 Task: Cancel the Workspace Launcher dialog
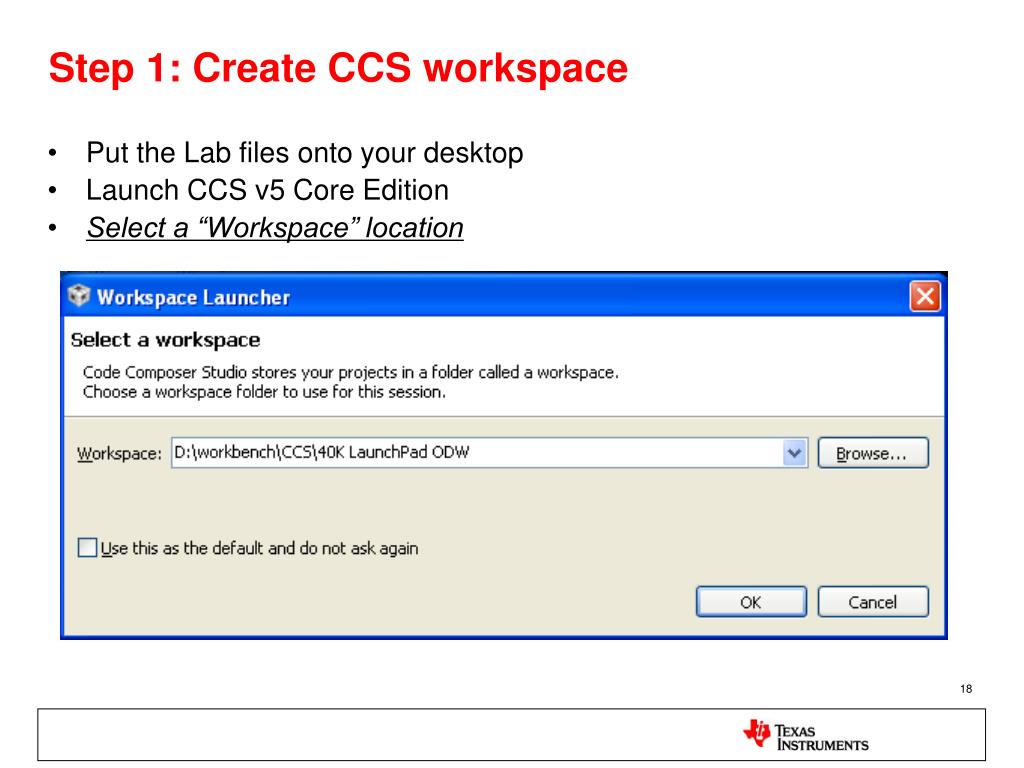tap(872, 601)
